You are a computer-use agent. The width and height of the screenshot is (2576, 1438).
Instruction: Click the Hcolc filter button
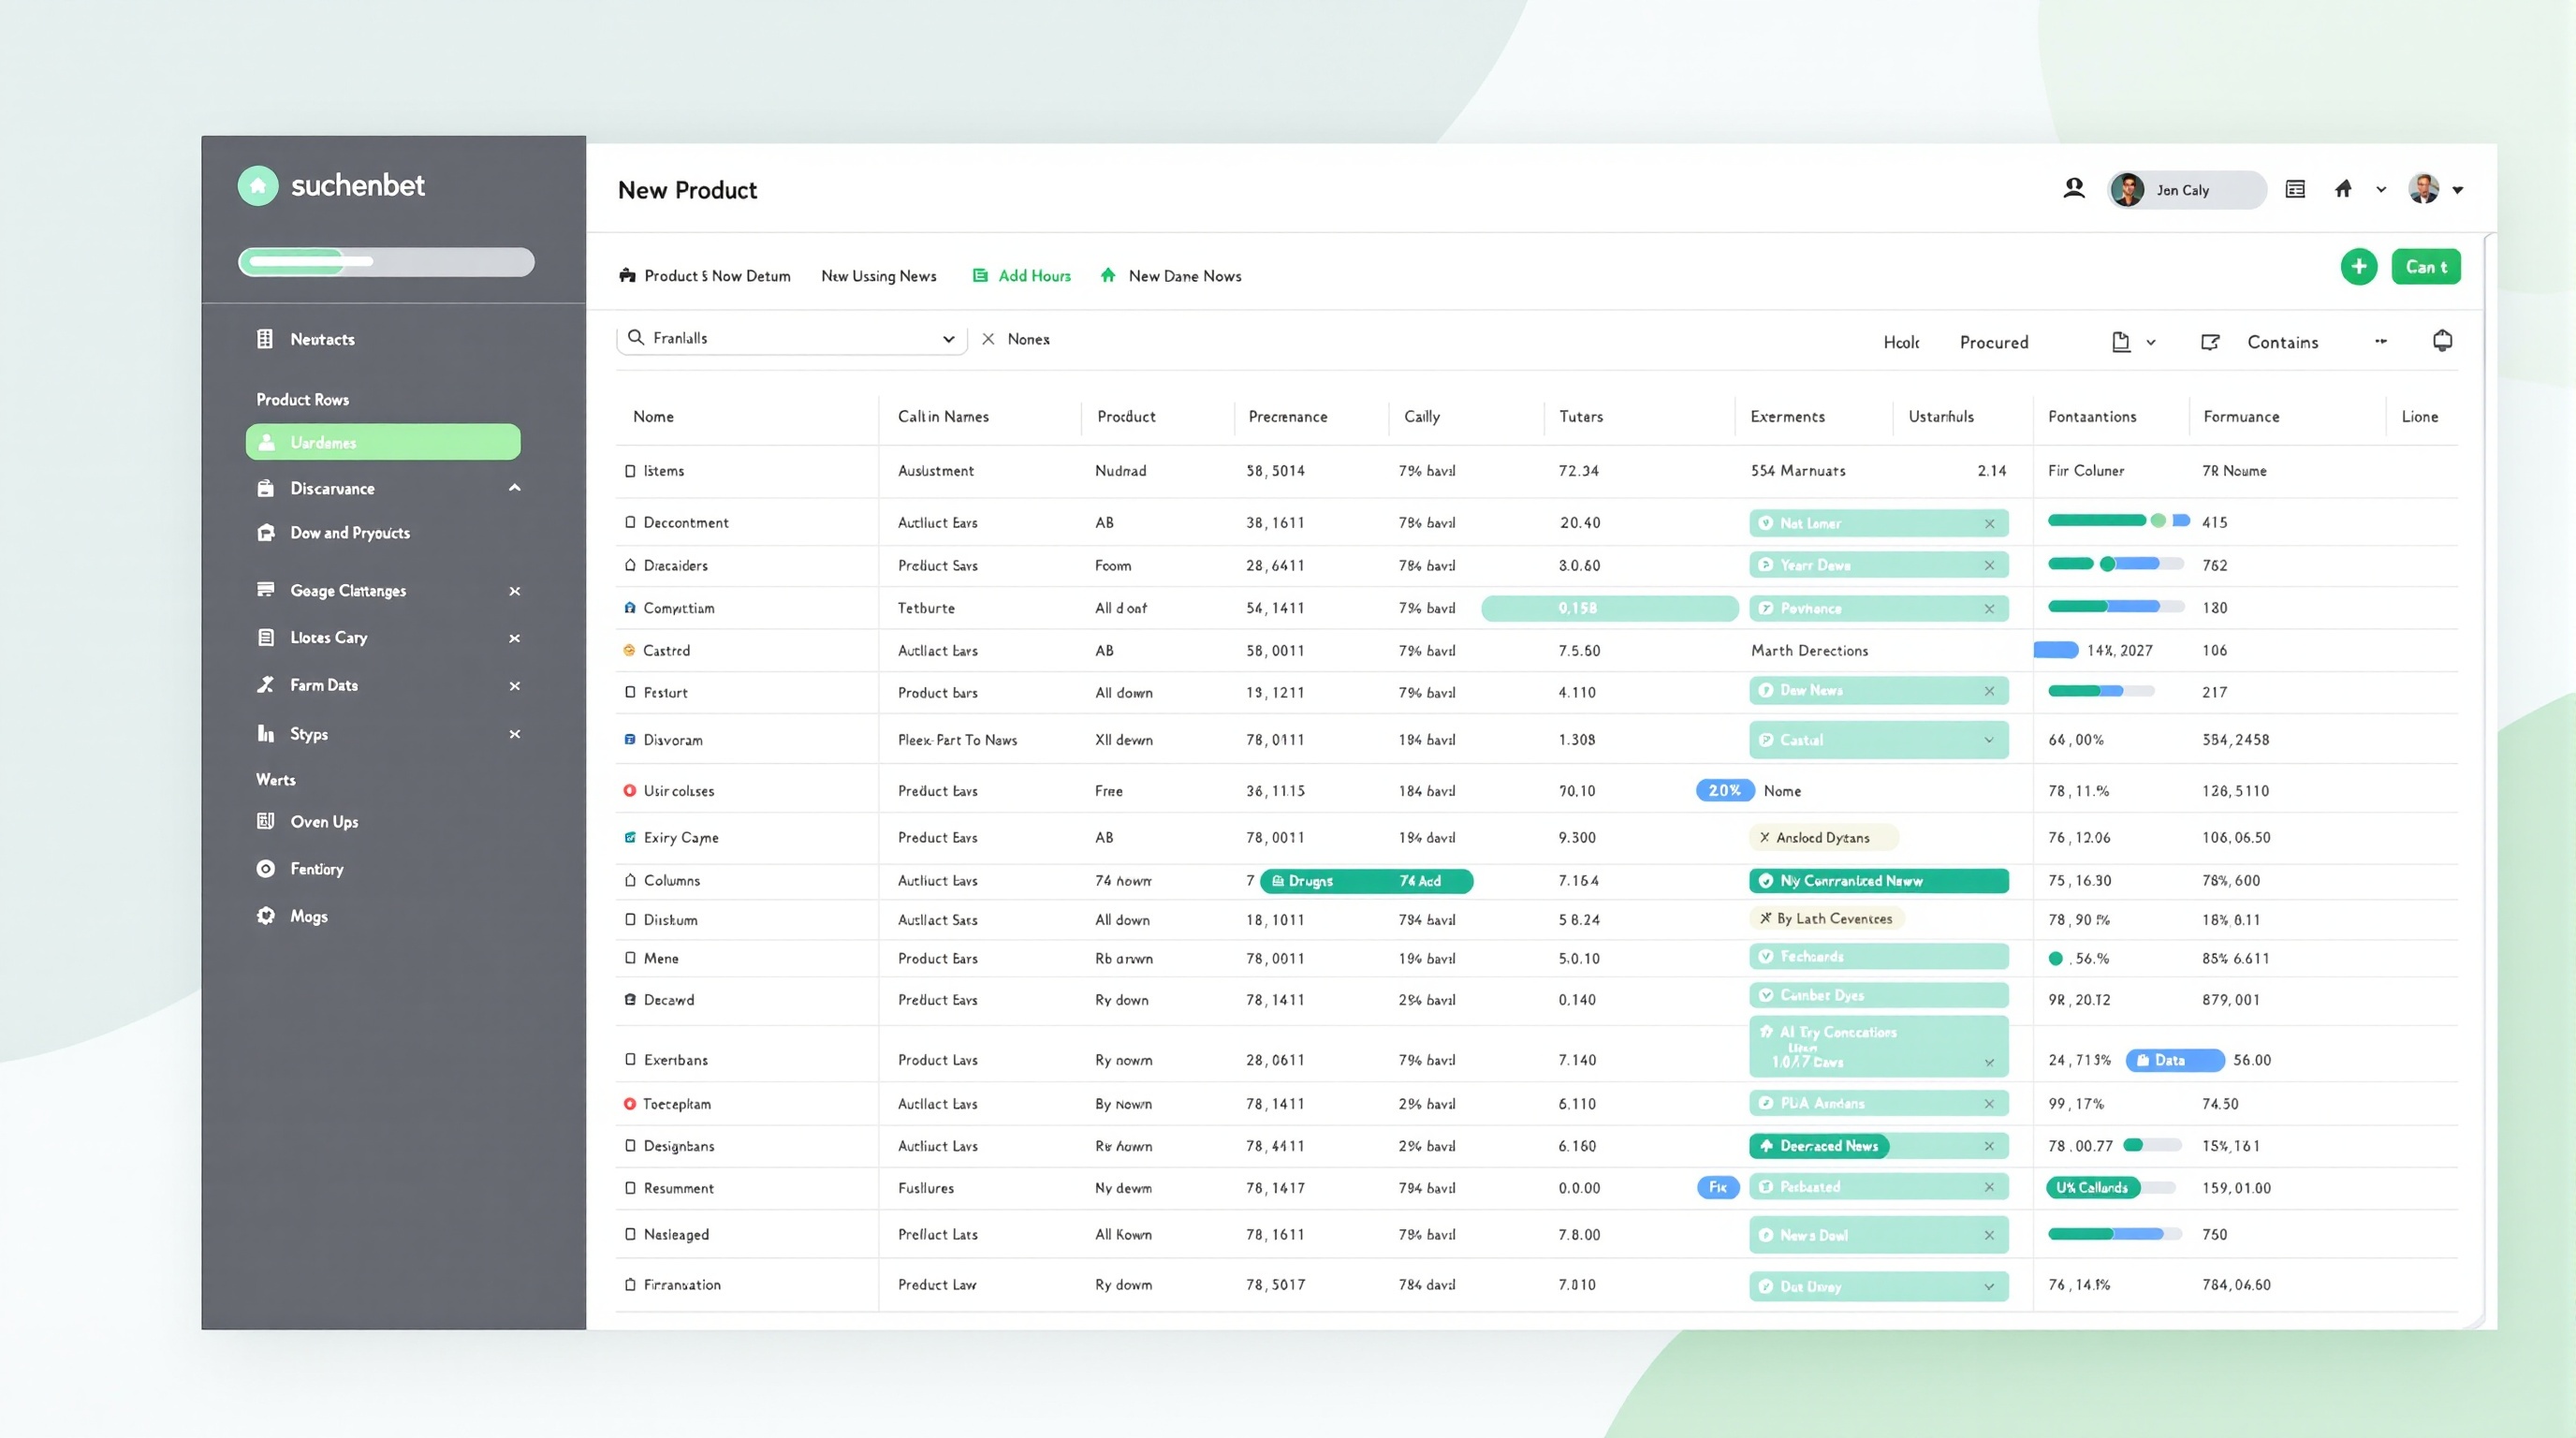[x=1901, y=342]
